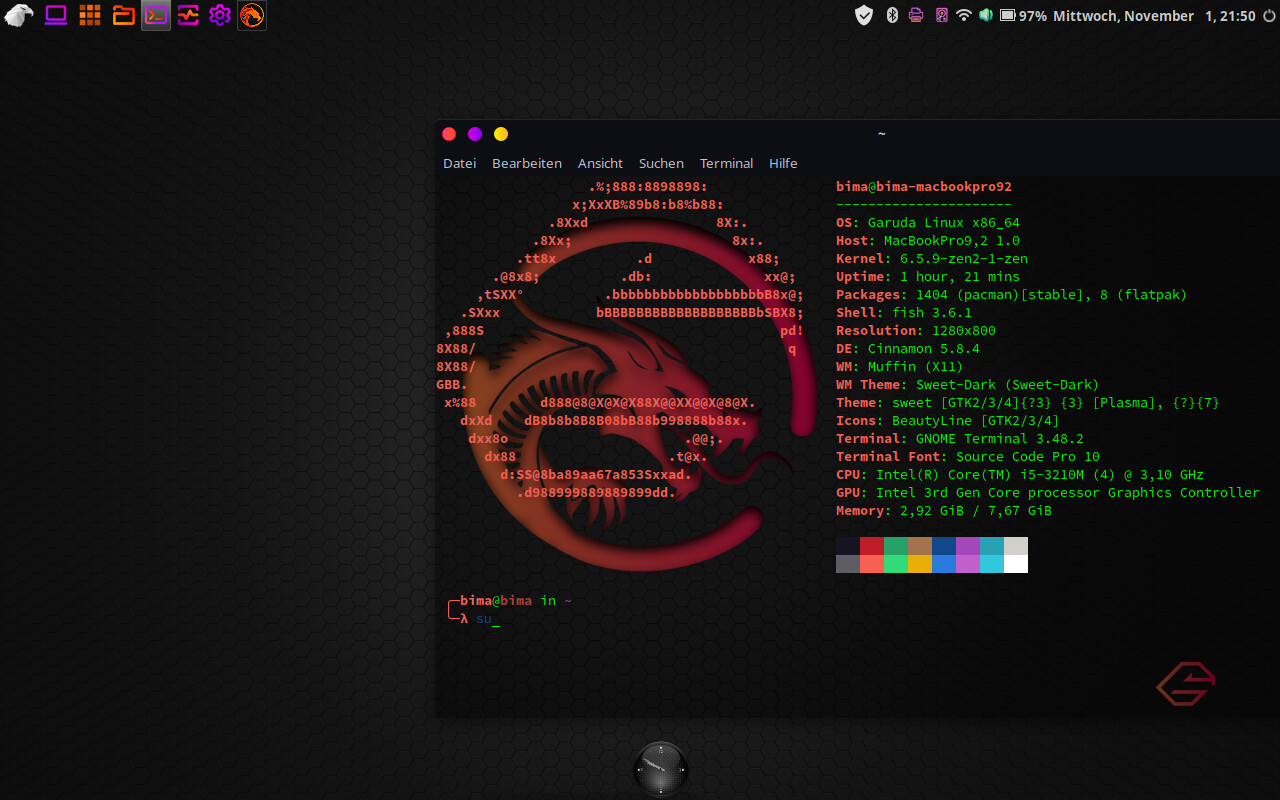Click the yellow window control button
The image size is (1280, 800).
[501, 134]
